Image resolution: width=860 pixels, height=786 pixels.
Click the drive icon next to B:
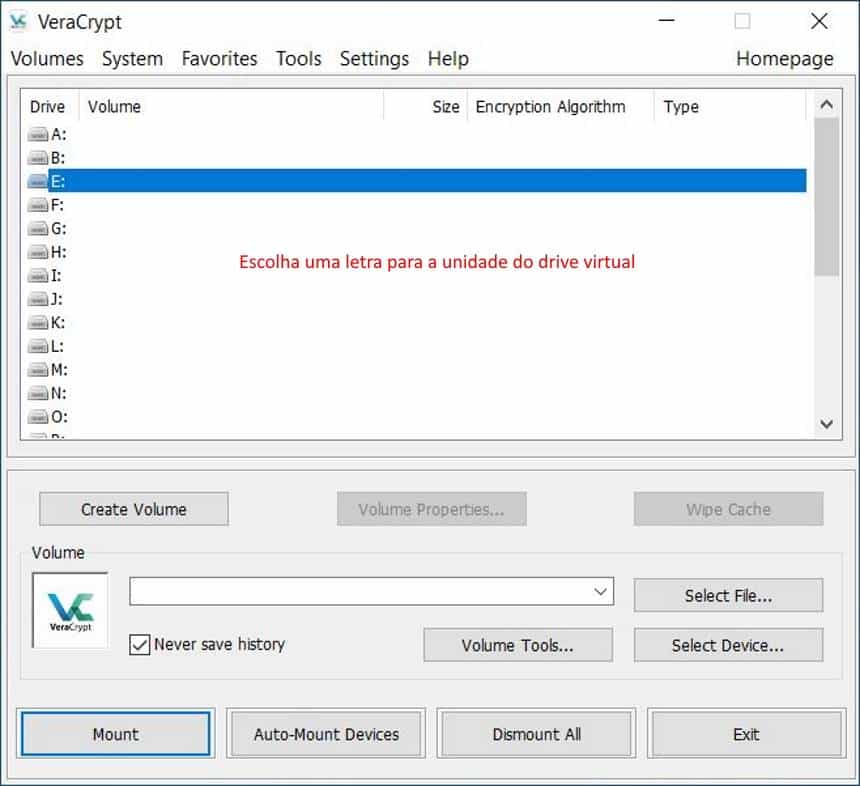(38, 158)
